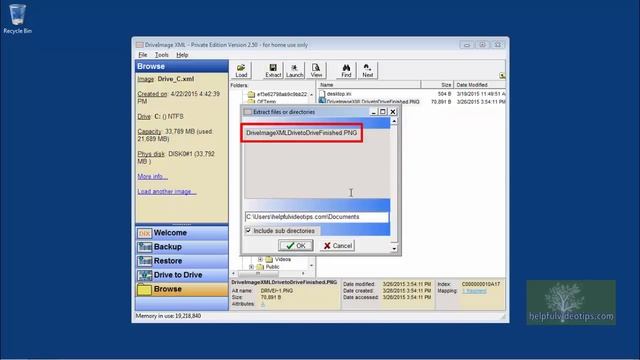Click OK in Extract dialog
The image size is (640, 360).
tap(296, 246)
